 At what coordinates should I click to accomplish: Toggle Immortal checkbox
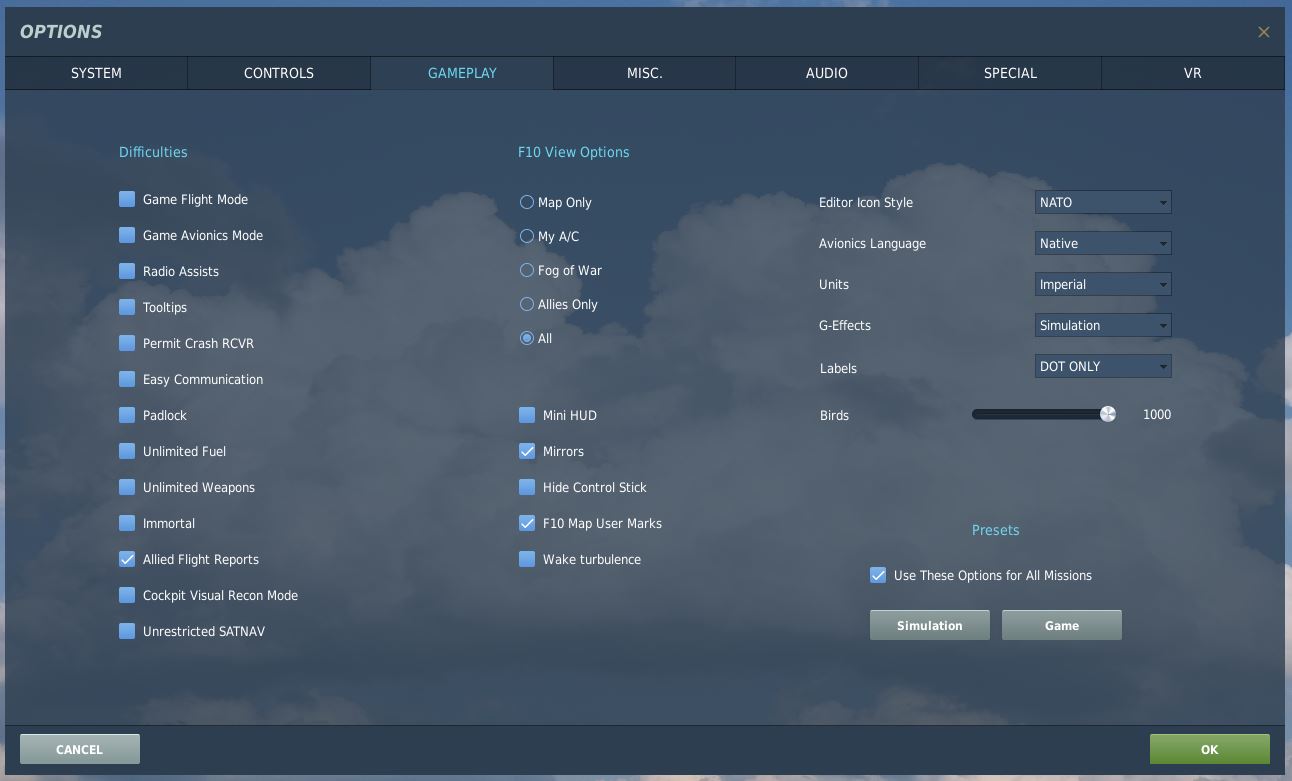(x=127, y=523)
